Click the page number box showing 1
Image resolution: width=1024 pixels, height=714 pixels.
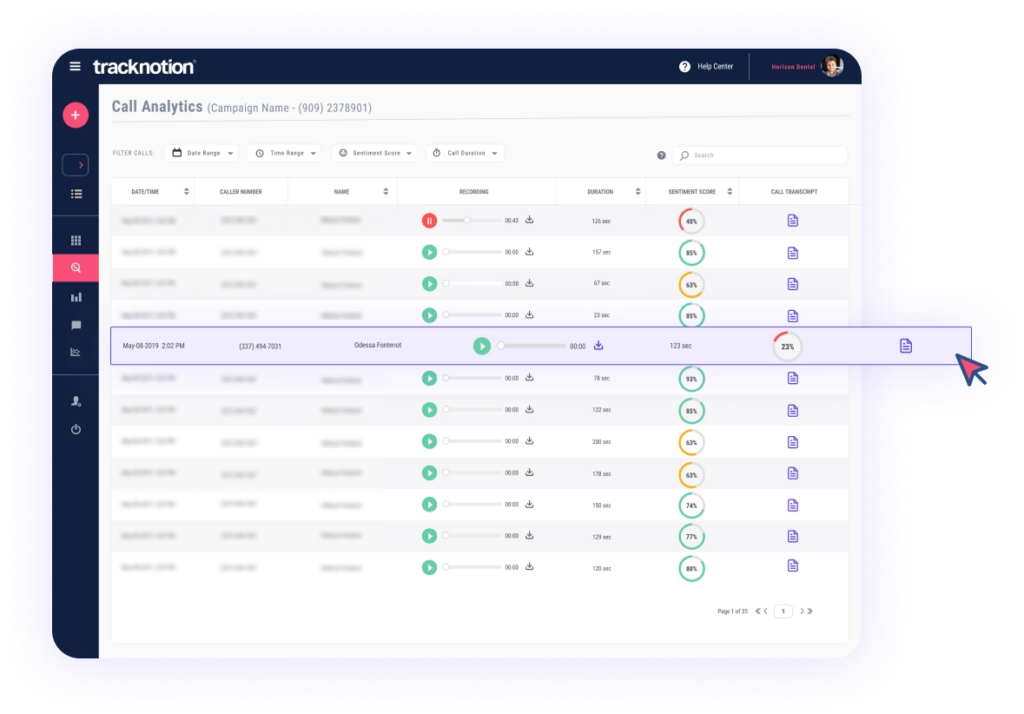783,611
